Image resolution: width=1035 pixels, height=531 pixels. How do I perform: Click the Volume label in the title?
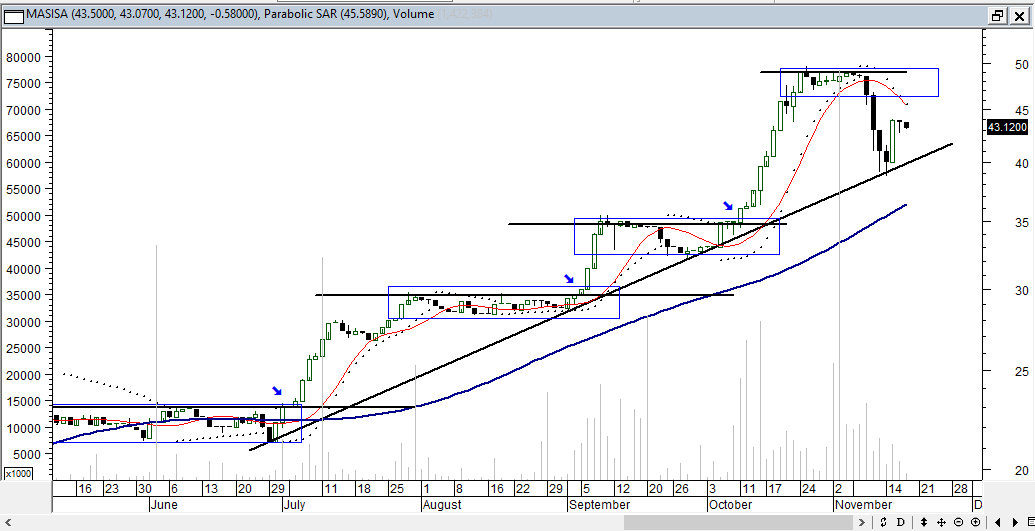(413, 14)
